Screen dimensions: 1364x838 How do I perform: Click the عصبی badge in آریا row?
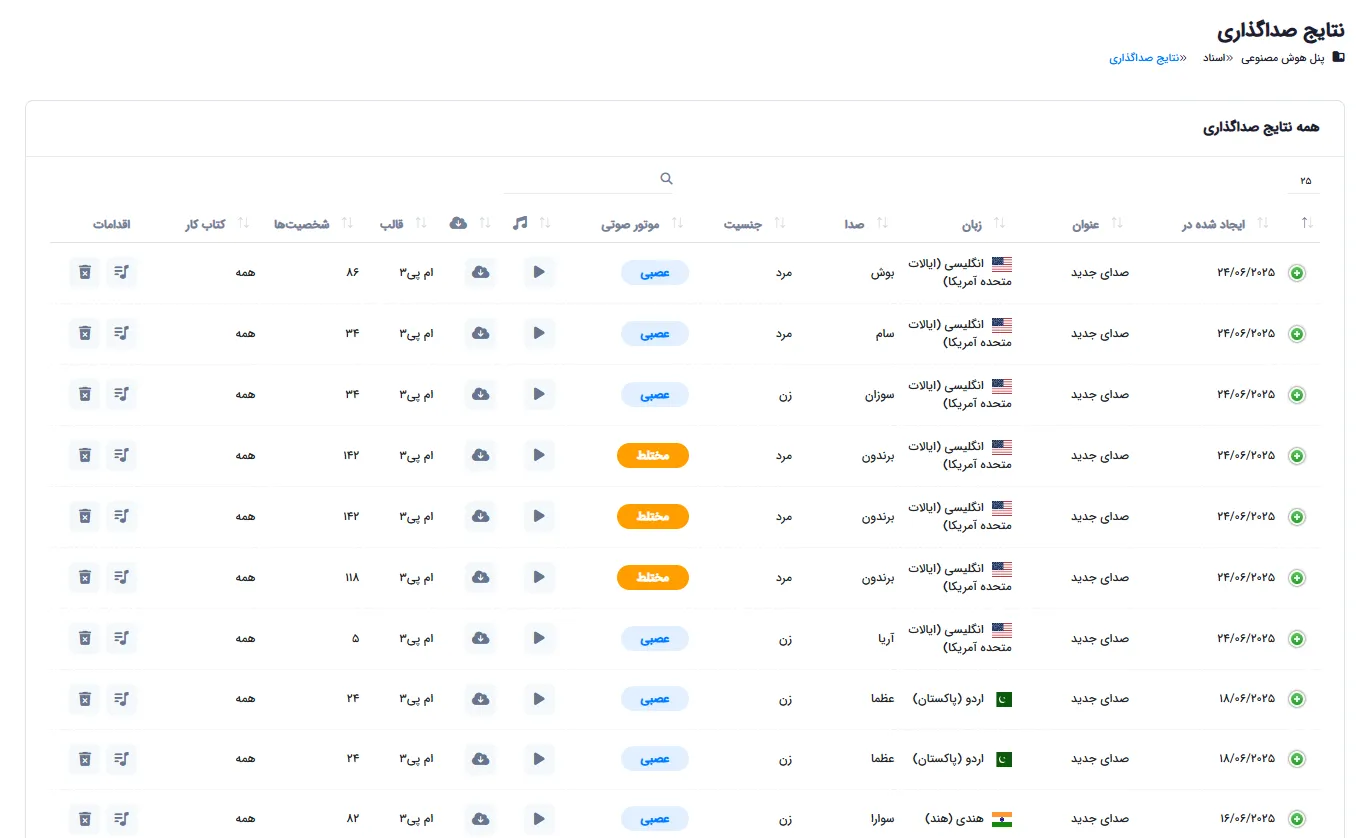click(x=655, y=638)
